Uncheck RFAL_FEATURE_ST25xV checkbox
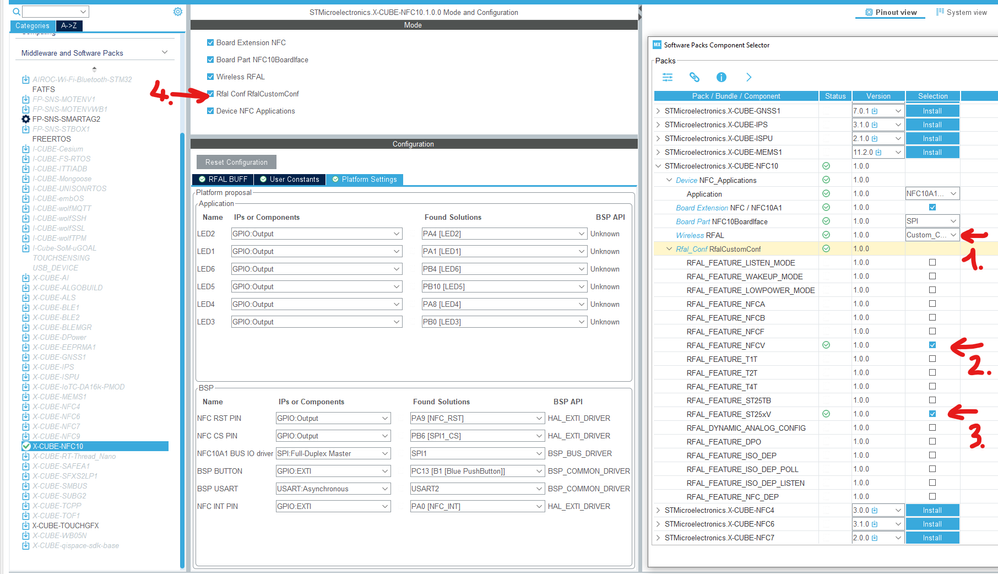The image size is (998, 574). pos(932,414)
